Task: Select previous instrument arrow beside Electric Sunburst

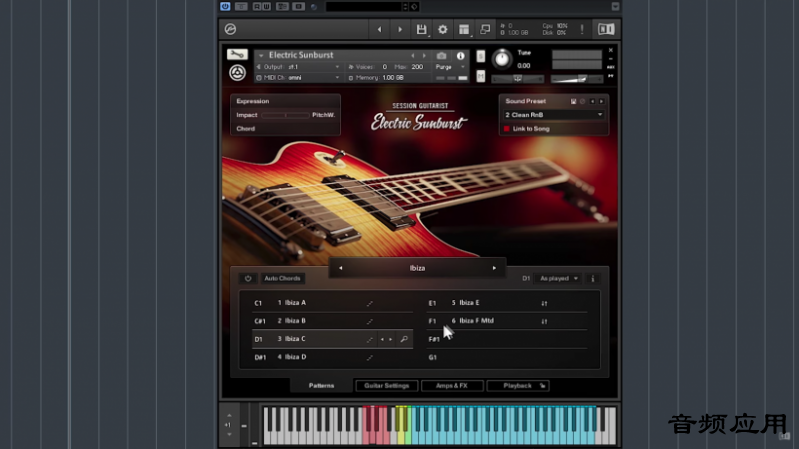Action: 413,55
